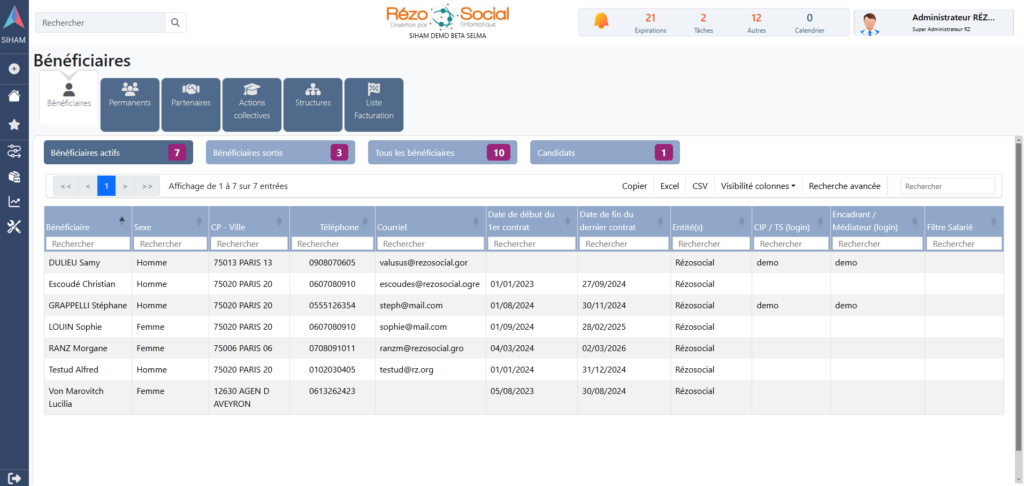Image resolution: width=1024 pixels, height=486 pixels.
Task: Open the 12 Autres counter
Action: 756,22
